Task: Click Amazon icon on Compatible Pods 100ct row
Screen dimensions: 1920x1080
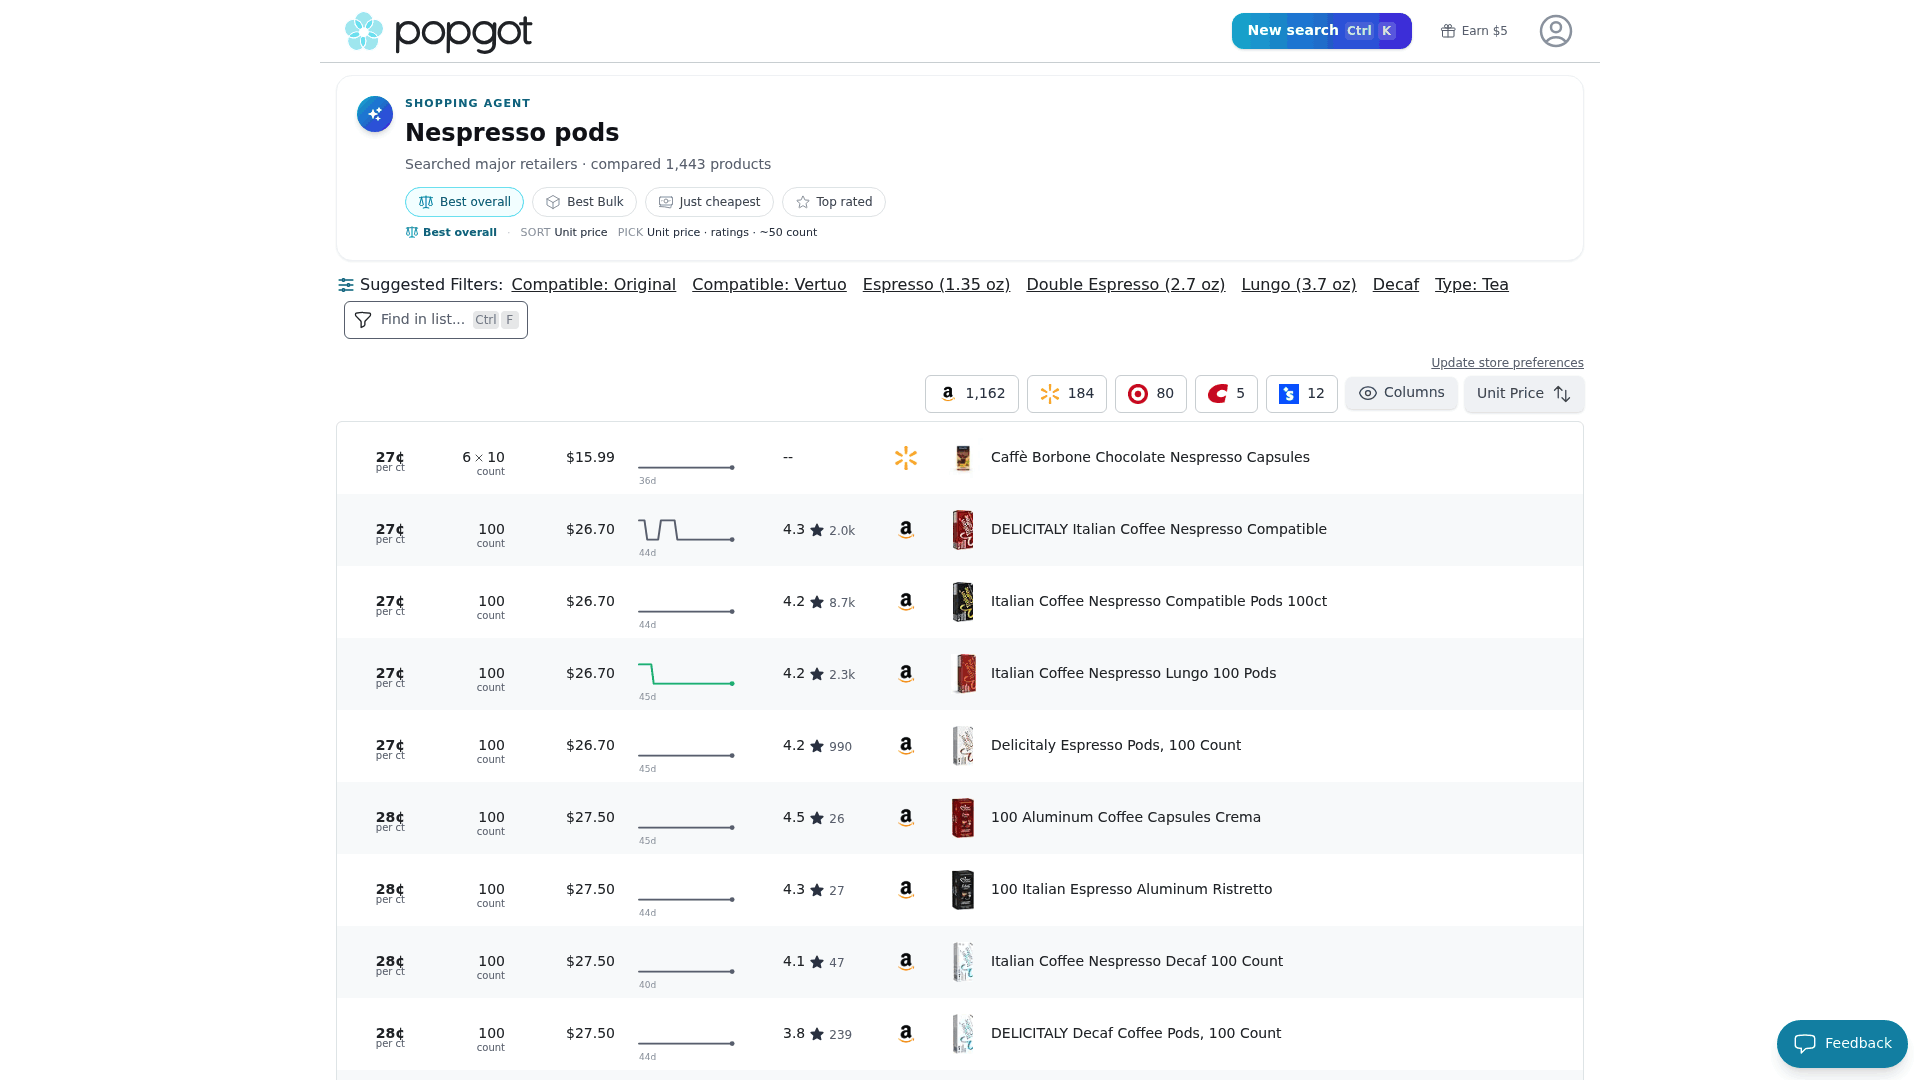Action: [906, 602]
